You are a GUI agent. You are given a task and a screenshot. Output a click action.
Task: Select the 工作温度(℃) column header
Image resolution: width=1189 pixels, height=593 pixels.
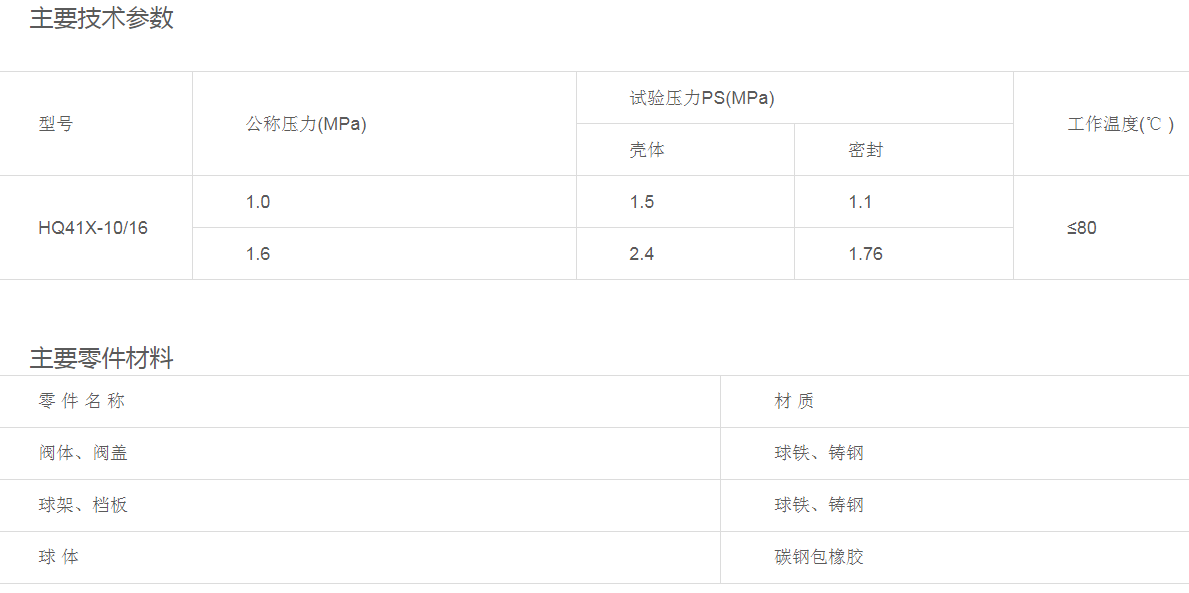[x=1120, y=124]
